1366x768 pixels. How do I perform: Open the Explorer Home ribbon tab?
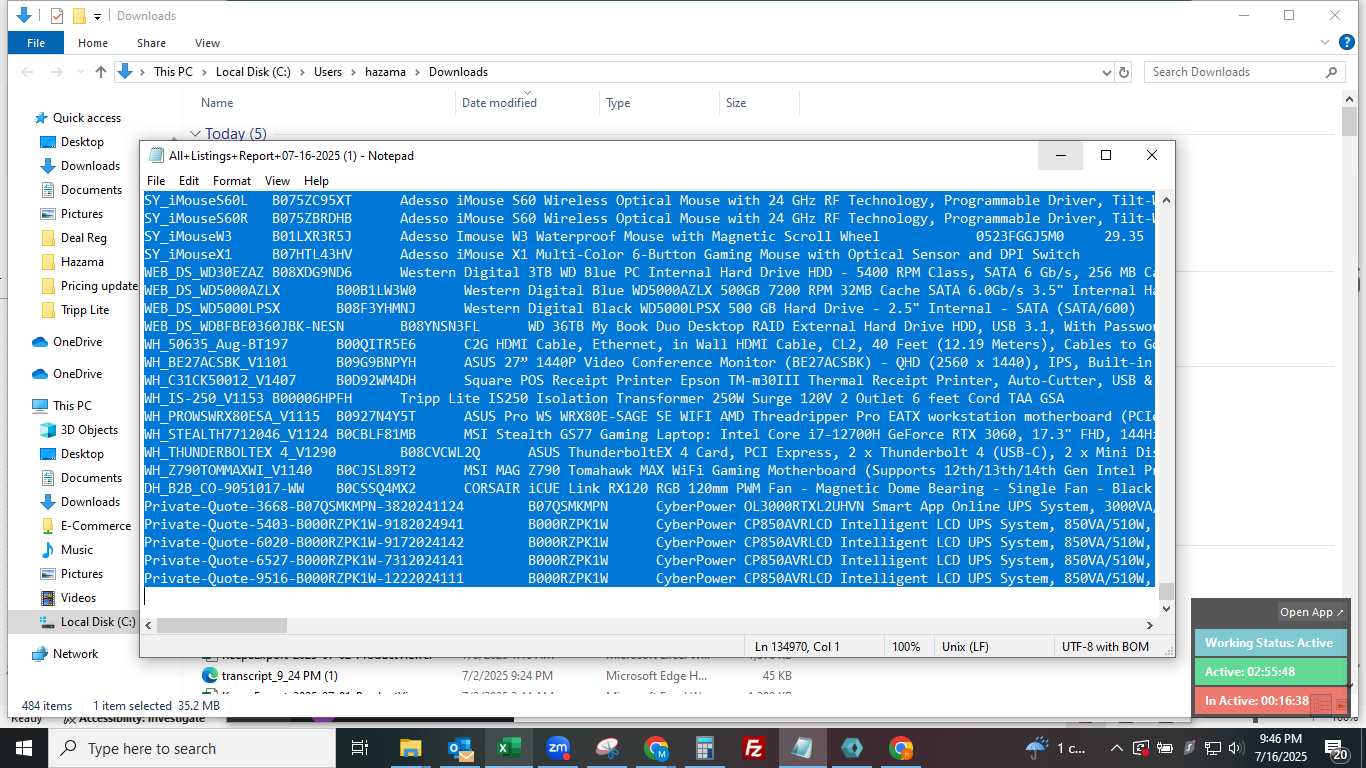pyautogui.click(x=93, y=43)
